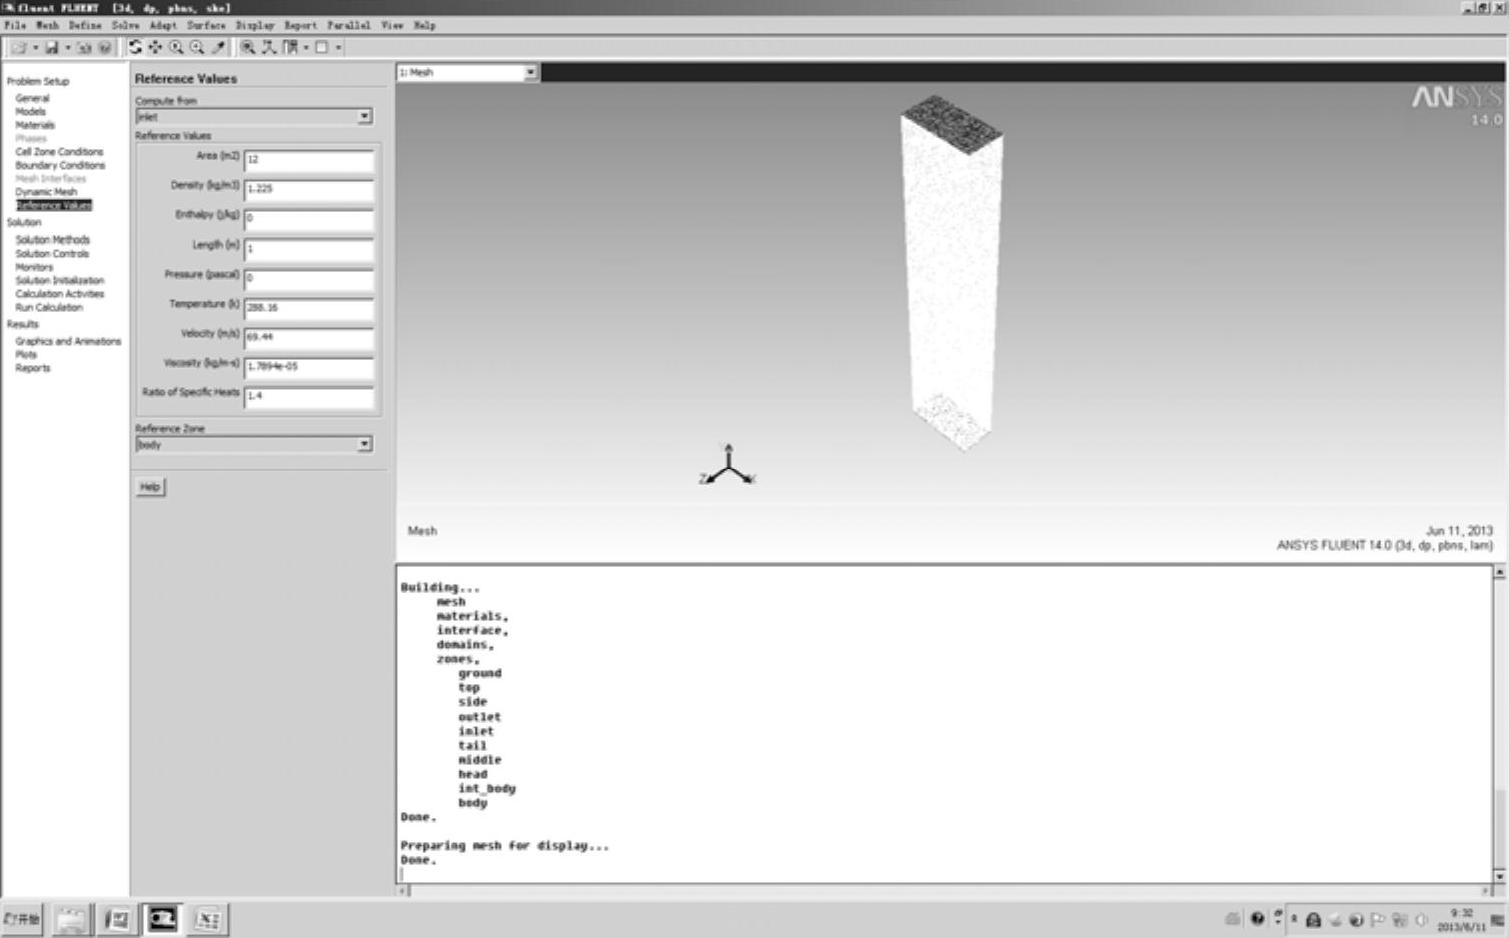1509x938 pixels.
Task: Select the Probe tool
Action: (218, 47)
